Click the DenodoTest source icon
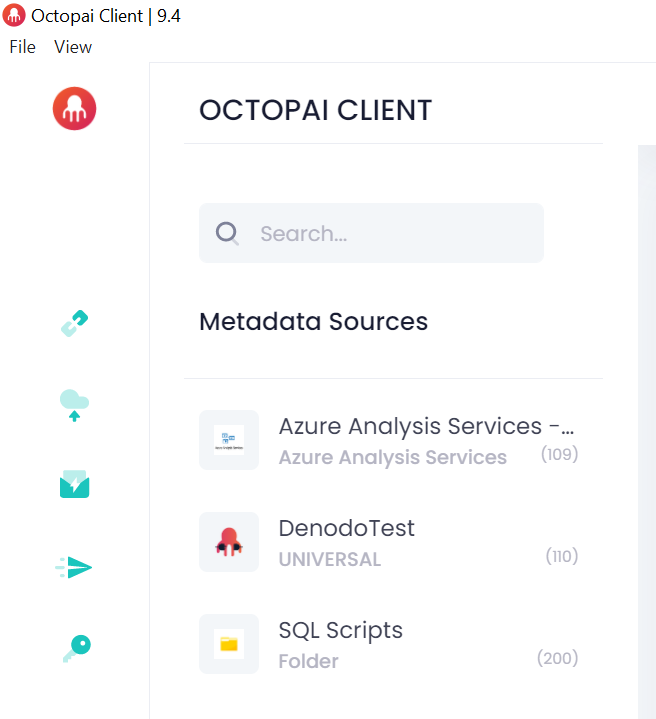The image size is (656, 719). tap(229, 542)
